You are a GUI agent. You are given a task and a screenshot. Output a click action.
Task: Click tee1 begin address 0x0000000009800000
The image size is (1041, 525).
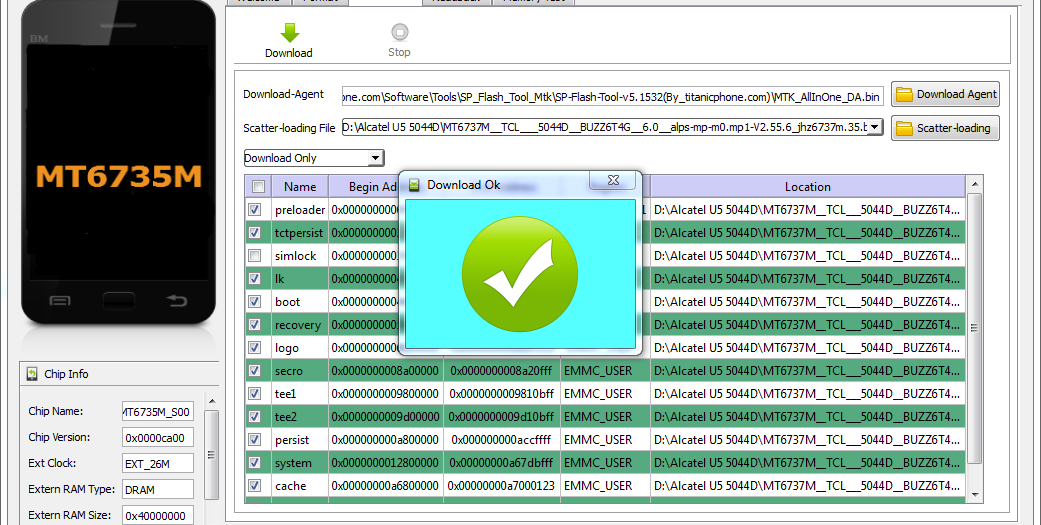click(385, 394)
